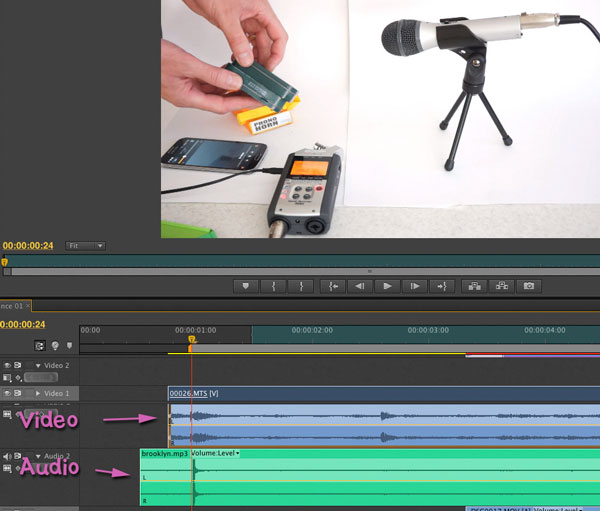Image resolution: width=600 pixels, height=511 pixels.
Task: Add a marker in the Program Monitor
Action: [246, 286]
